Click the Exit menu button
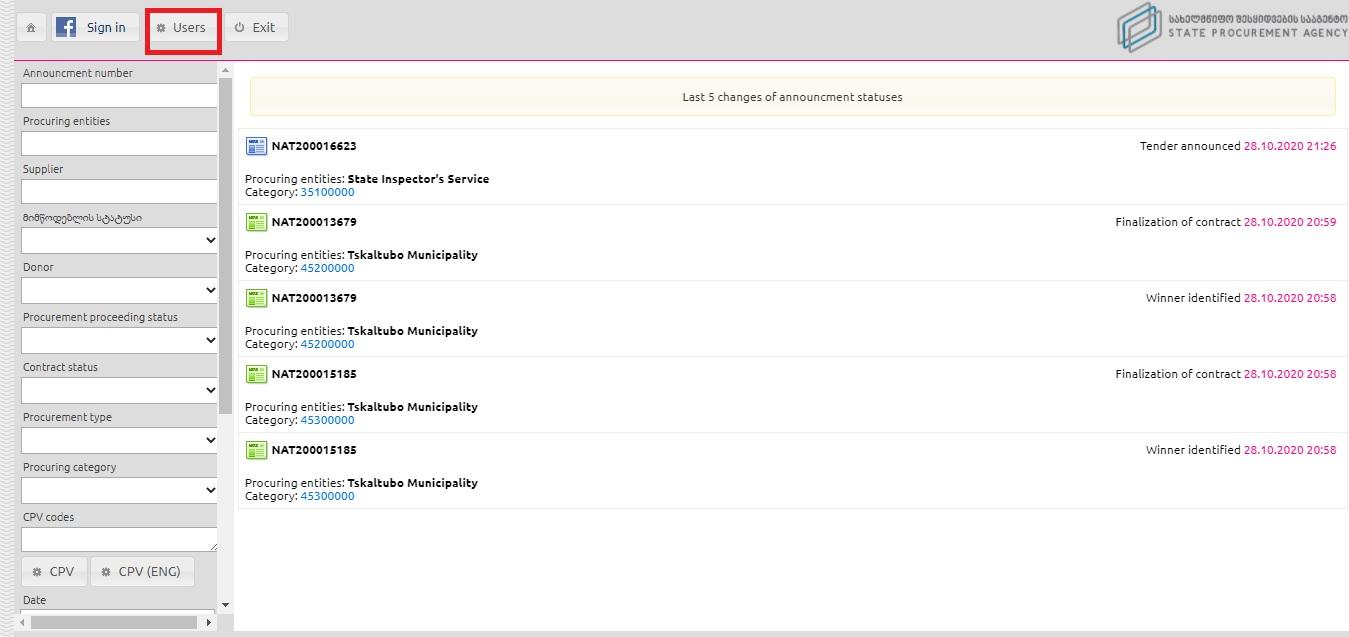1349x637 pixels. point(255,28)
